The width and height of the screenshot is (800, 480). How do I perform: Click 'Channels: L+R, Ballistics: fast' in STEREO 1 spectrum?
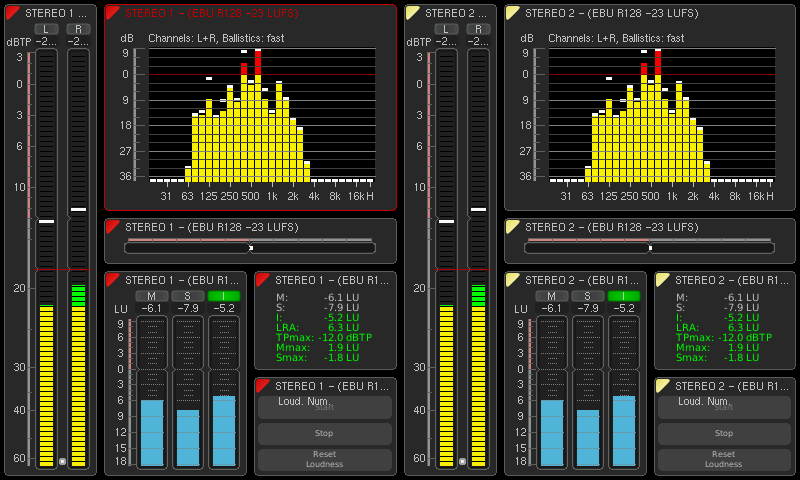[x=216, y=38]
